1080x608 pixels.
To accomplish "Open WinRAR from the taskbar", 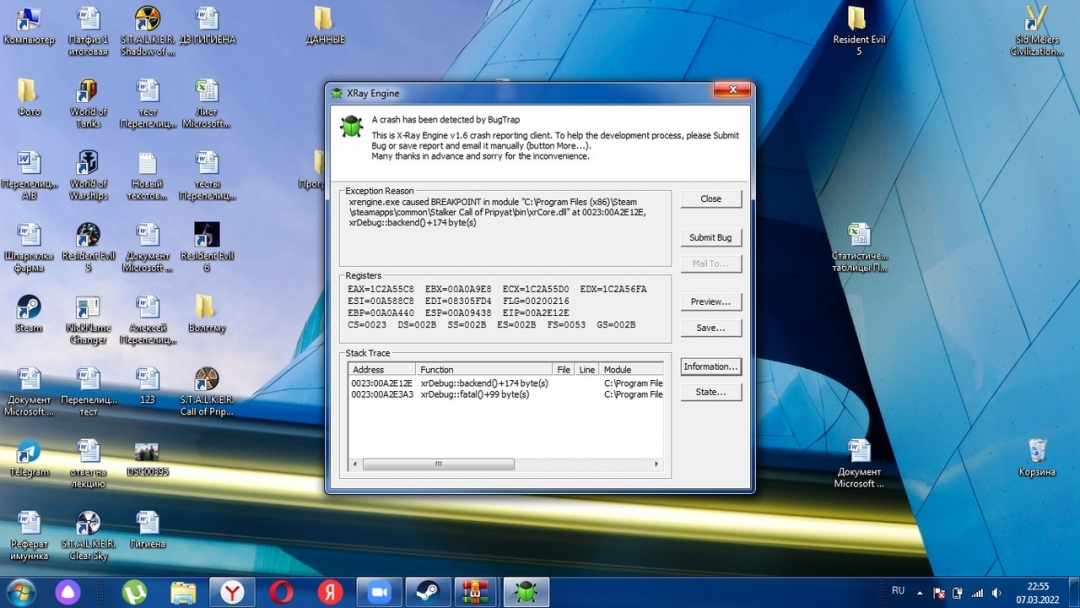I will pyautogui.click(x=476, y=592).
